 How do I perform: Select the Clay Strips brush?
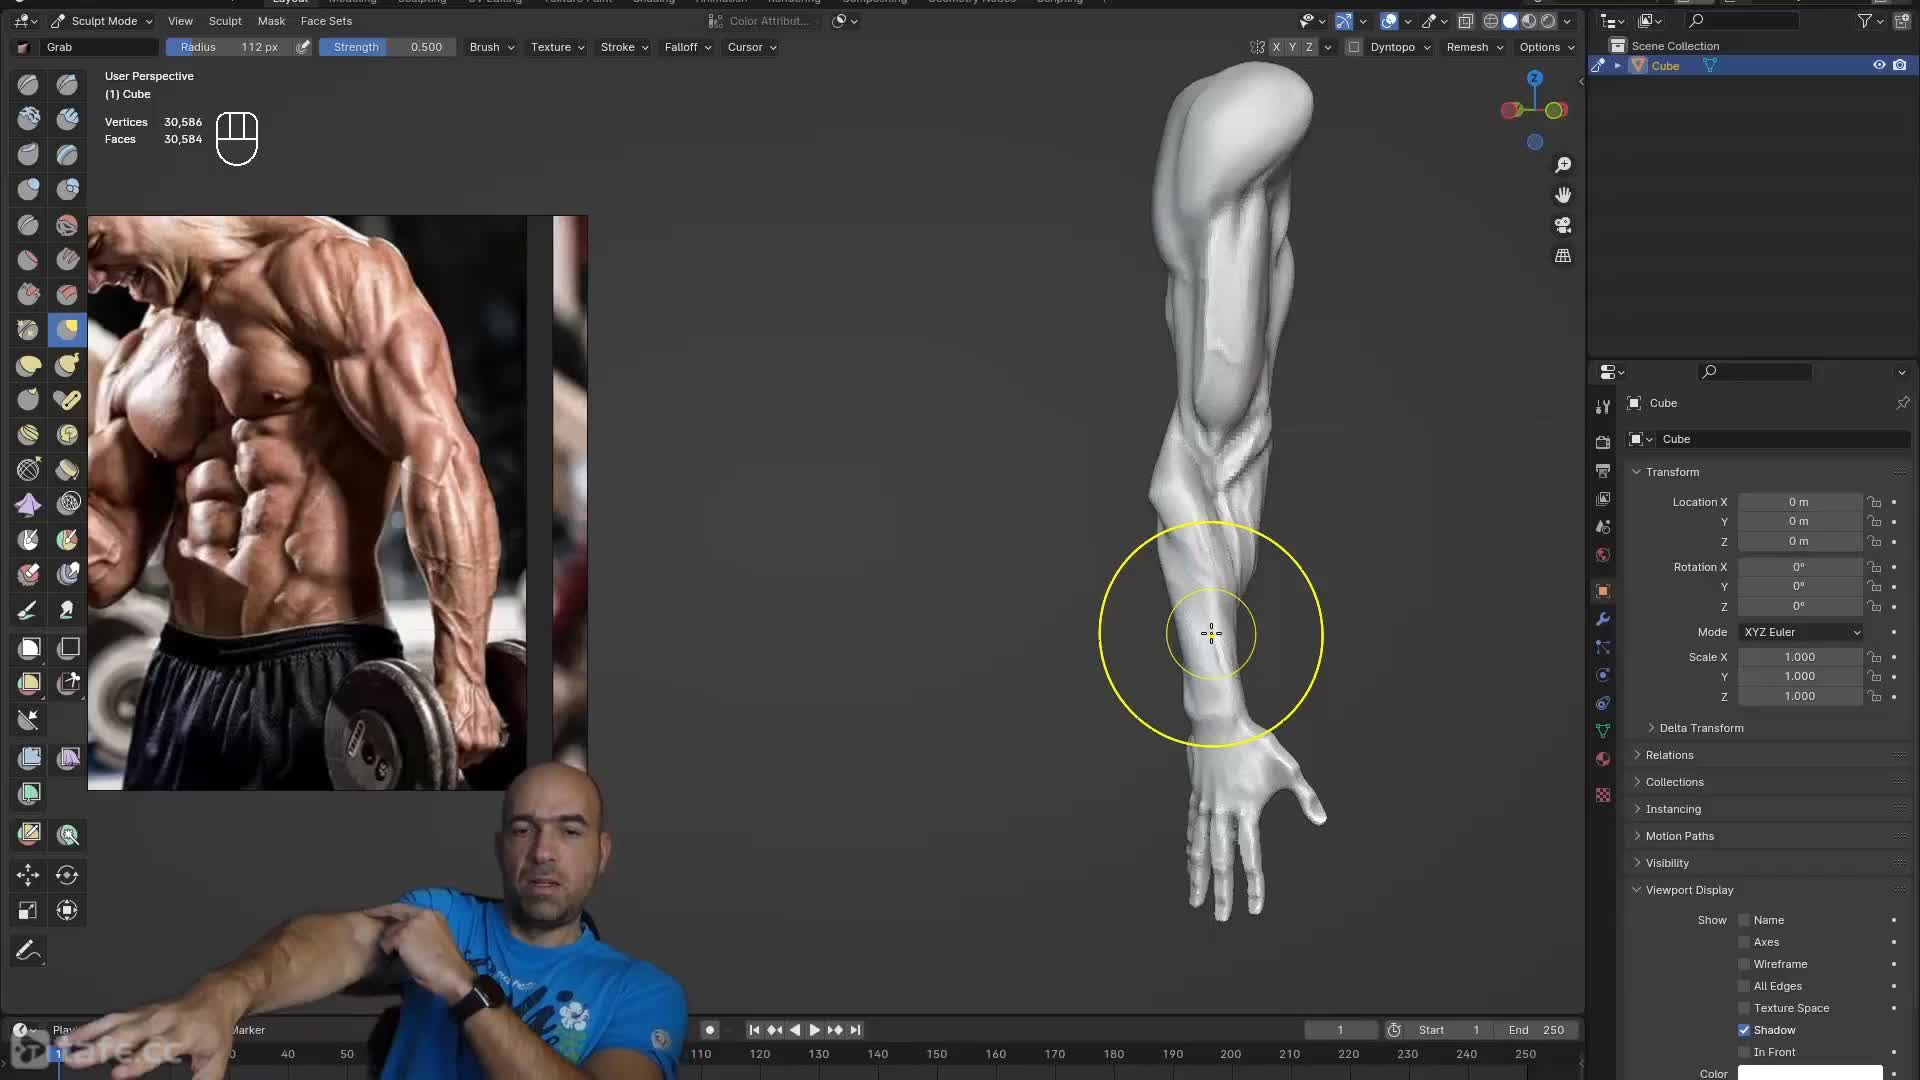click(67, 119)
